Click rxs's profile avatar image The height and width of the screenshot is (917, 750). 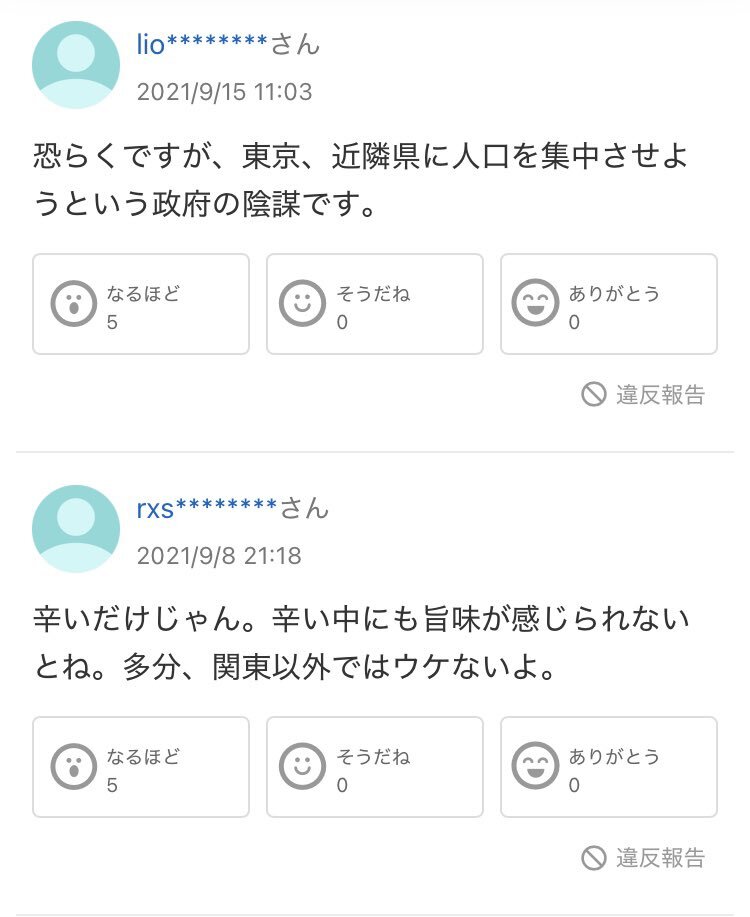pyautogui.click(x=76, y=529)
